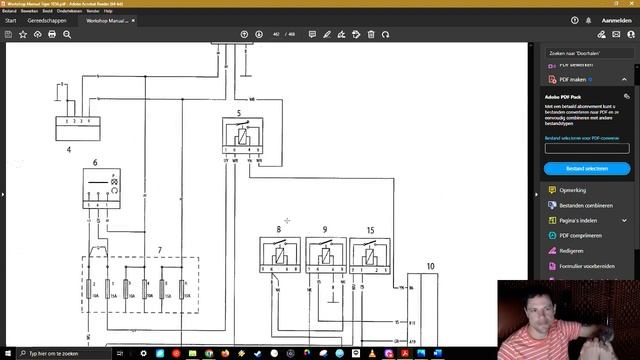Click the copy icon beside Adobe PDF Pack
Image resolution: width=640 pixels, height=360 pixels.
(627, 97)
